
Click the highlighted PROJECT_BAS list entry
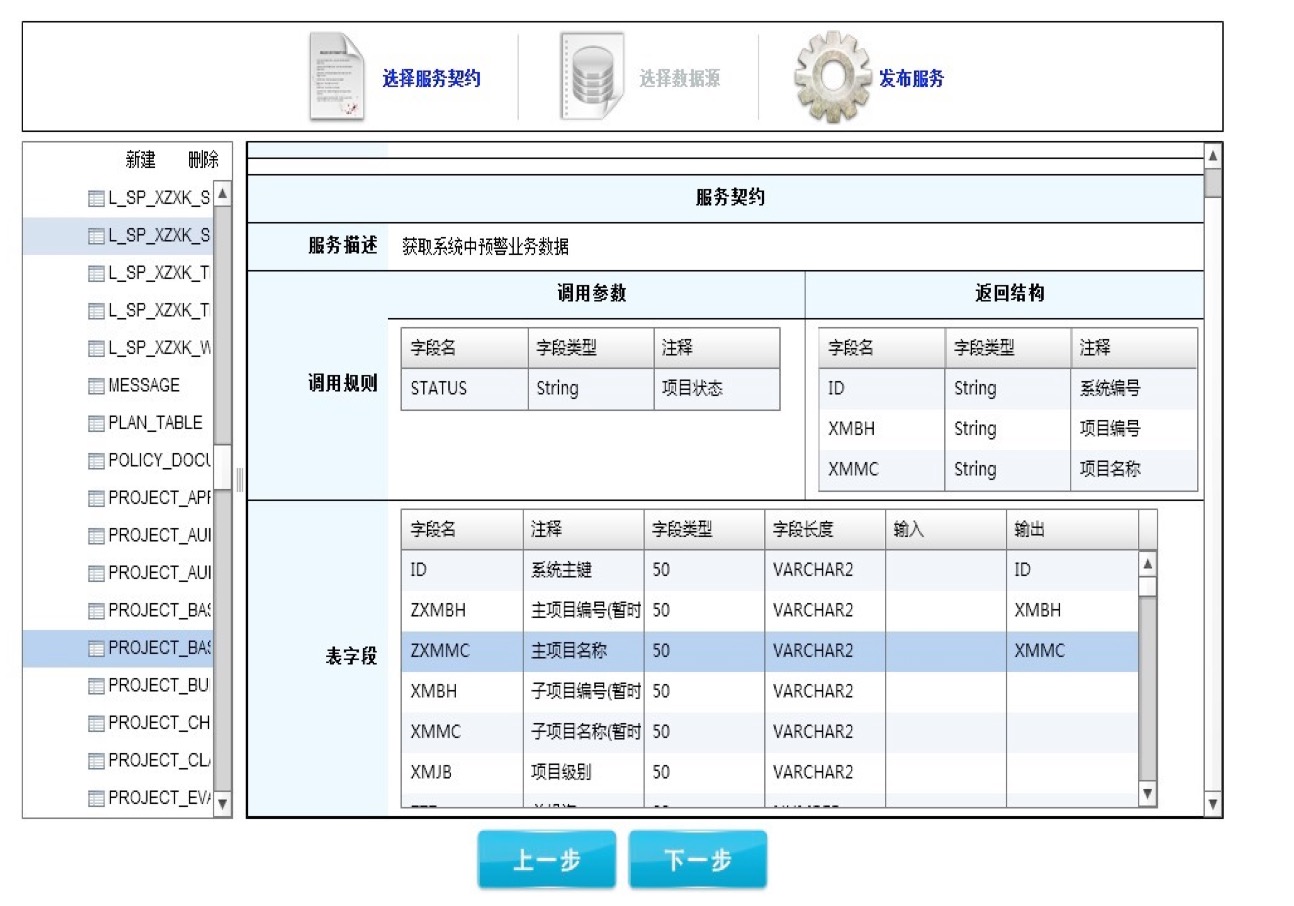tap(118, 648)
